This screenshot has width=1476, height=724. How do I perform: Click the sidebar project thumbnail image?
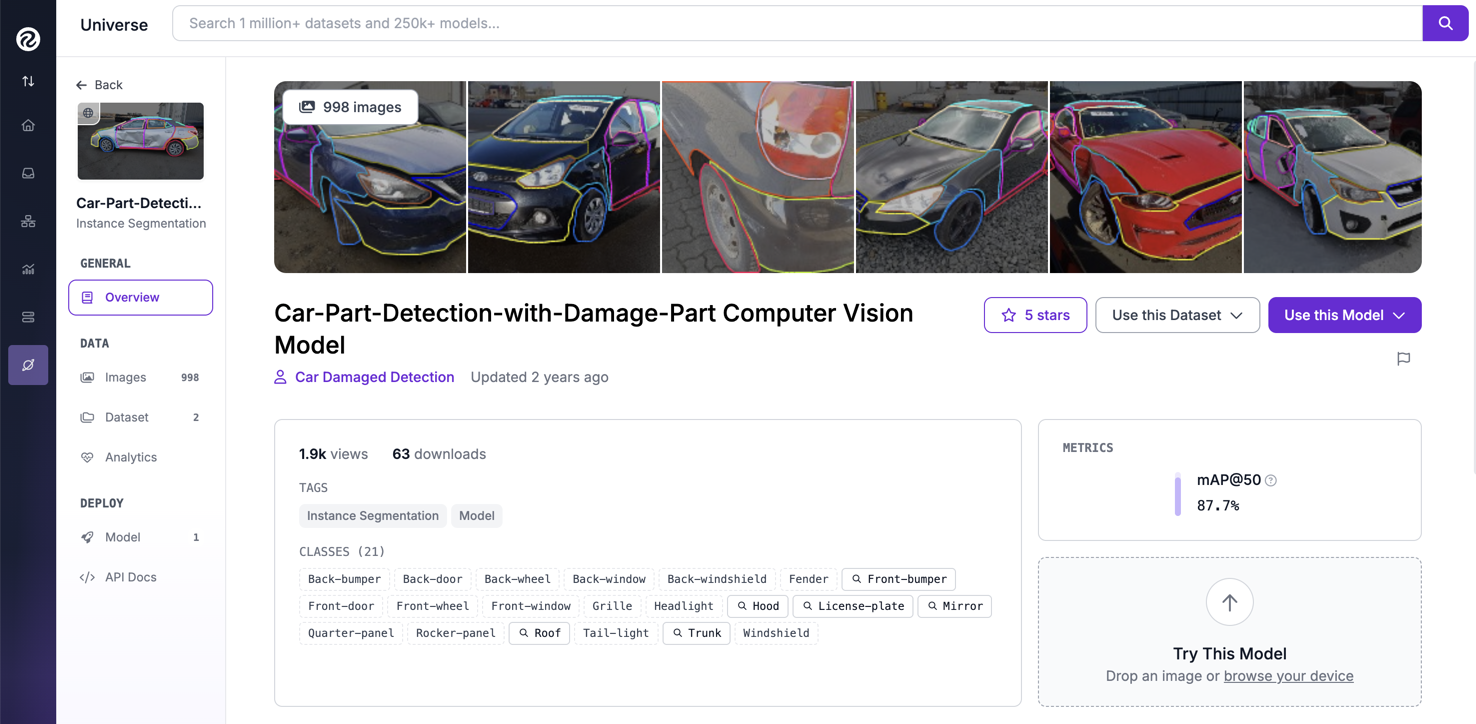[x=141, y=141]
